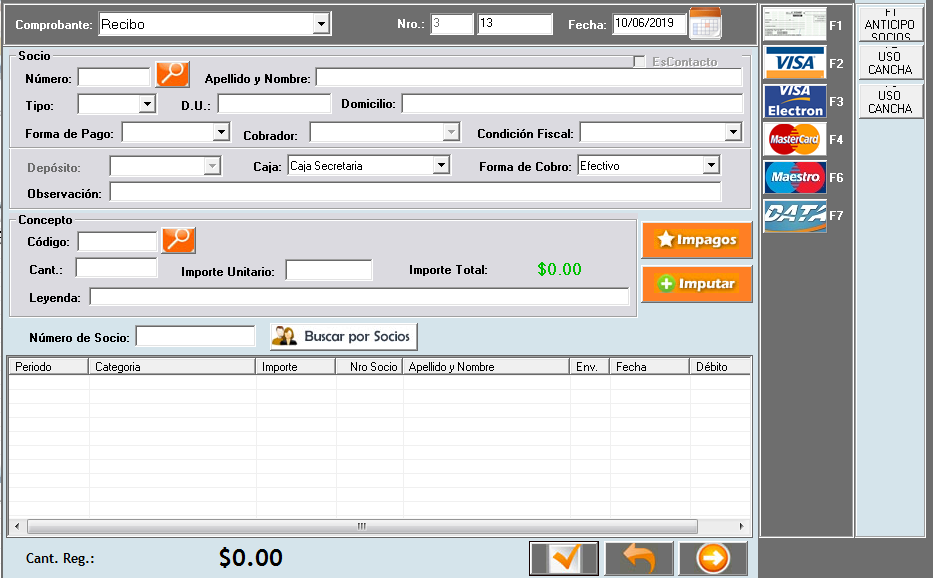Click the Concepto code search magnifier
Screen dimensions: 933x578
tap(179, 240)
